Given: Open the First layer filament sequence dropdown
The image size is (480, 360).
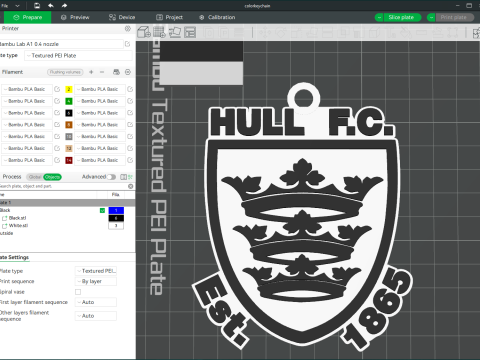Looking at the screenshot, I should point(96,302).
